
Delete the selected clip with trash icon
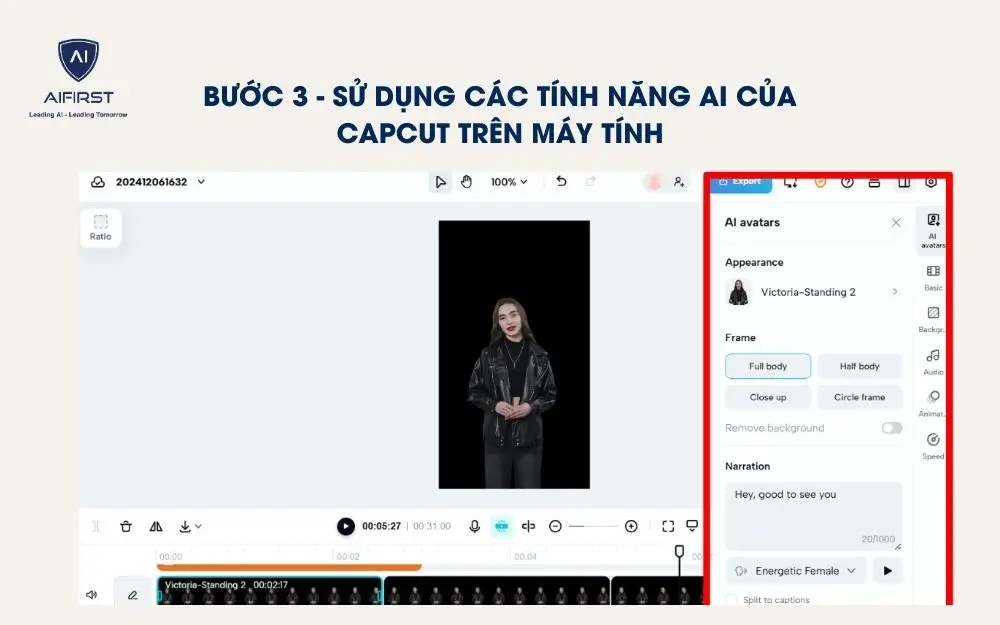tap(126, 526)
